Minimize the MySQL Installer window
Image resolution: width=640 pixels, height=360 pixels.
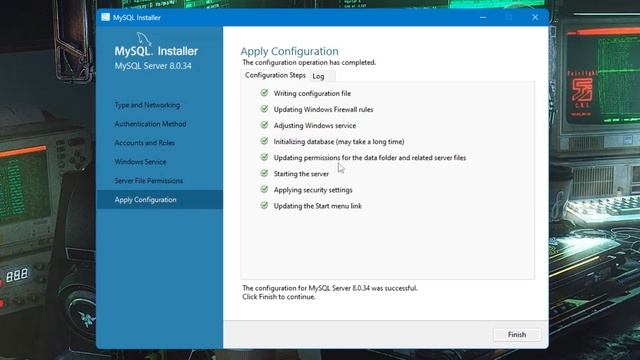483,18
